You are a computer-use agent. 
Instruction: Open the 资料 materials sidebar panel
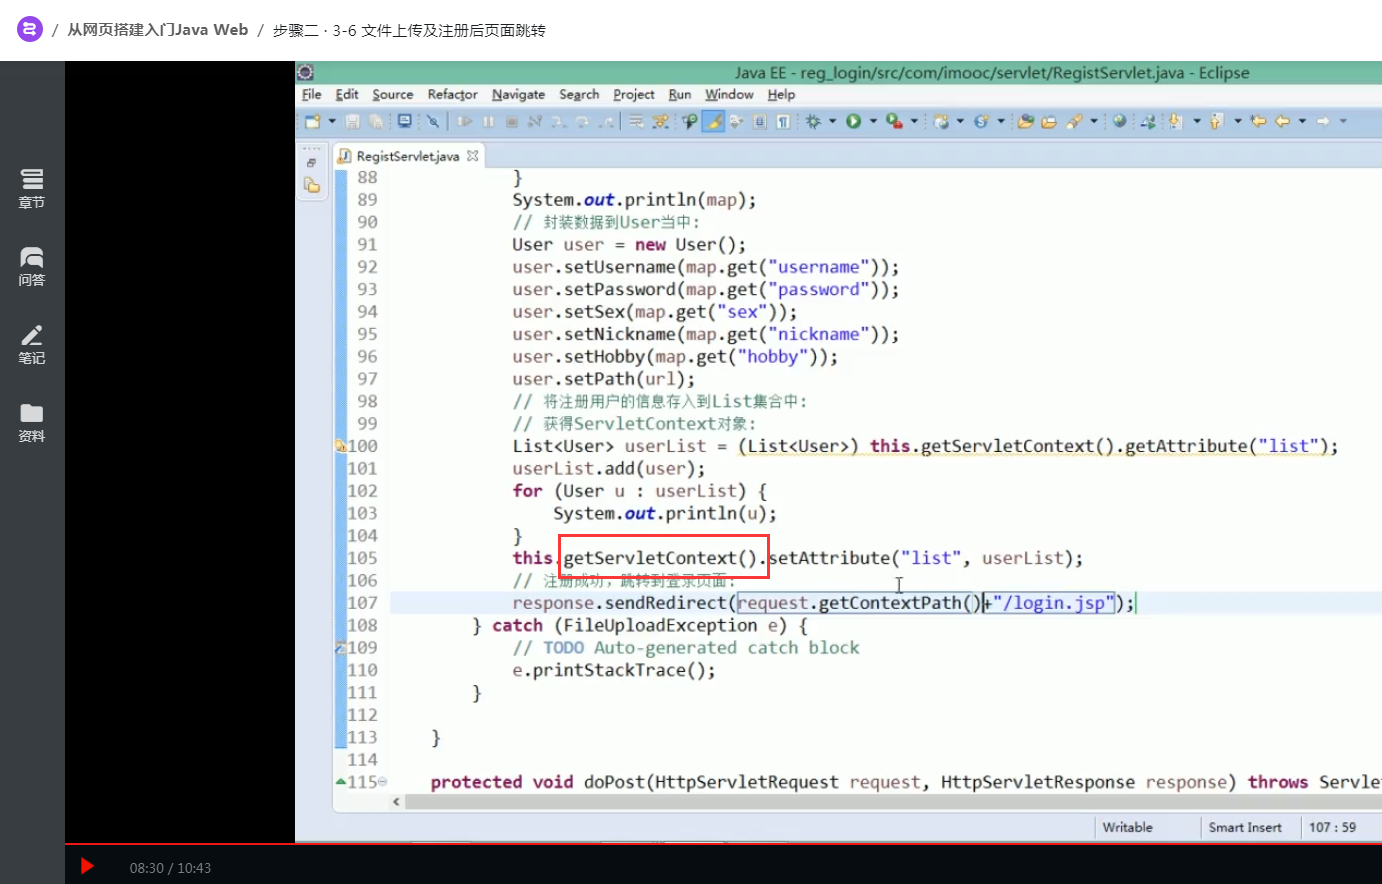(32, 422)
